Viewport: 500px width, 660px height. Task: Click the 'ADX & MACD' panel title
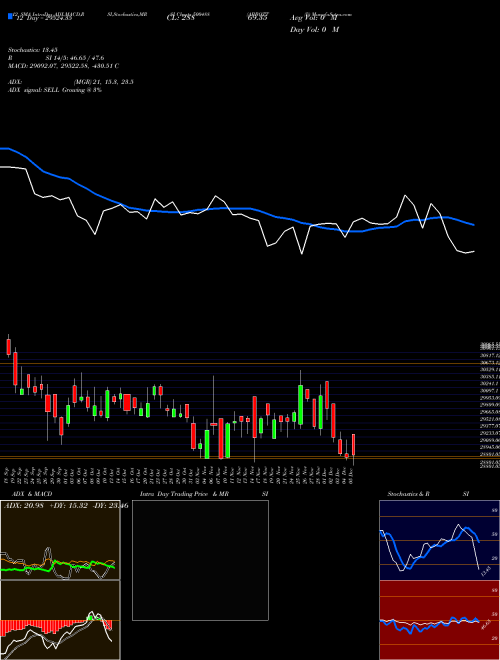[x=32, y=494]
